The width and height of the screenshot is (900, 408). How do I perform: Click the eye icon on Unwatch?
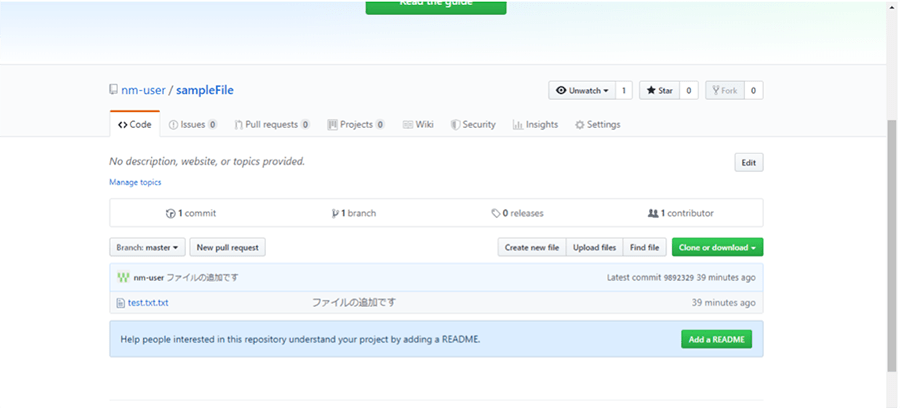561,91
